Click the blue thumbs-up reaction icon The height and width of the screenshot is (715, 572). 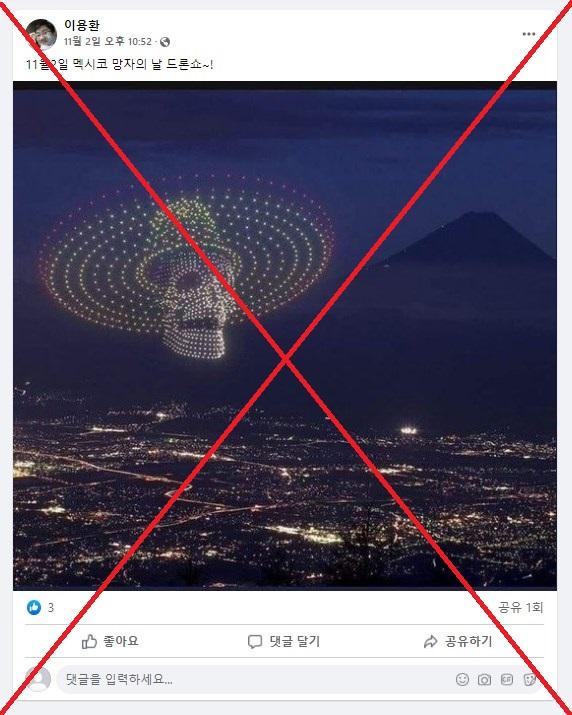click(x=34, y=607)
